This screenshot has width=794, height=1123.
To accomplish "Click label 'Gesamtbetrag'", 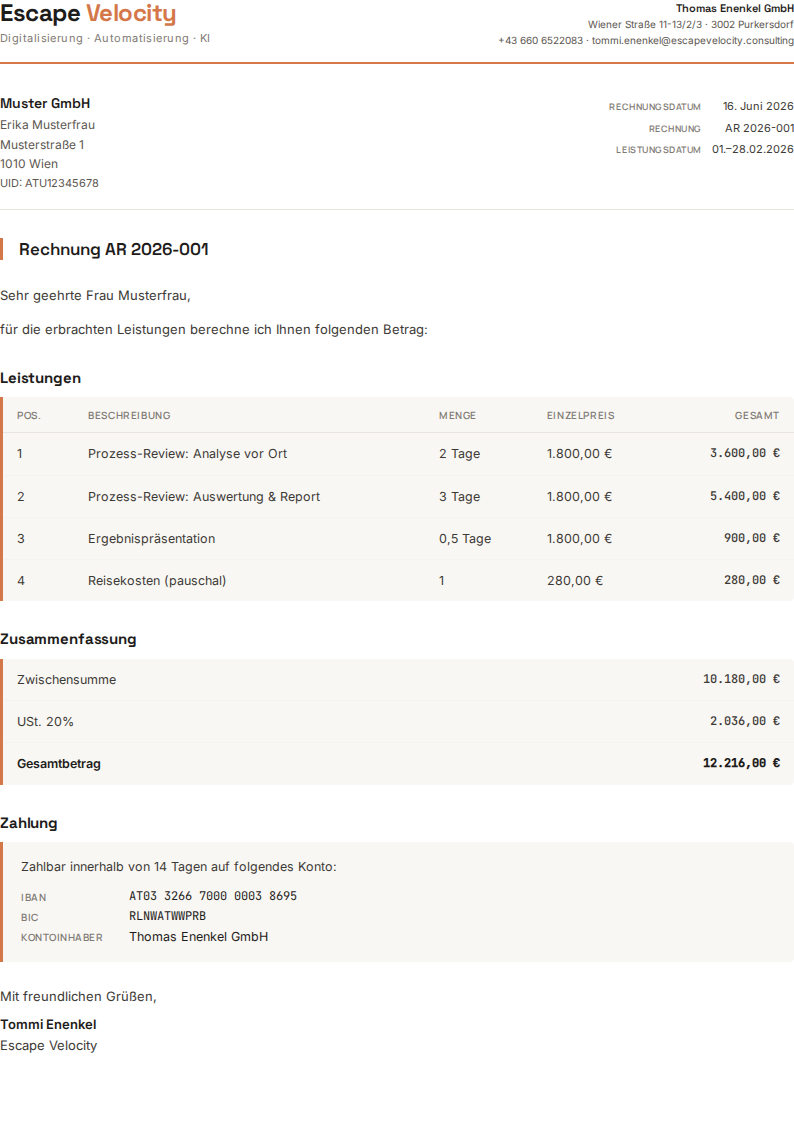I will point(59,764).
